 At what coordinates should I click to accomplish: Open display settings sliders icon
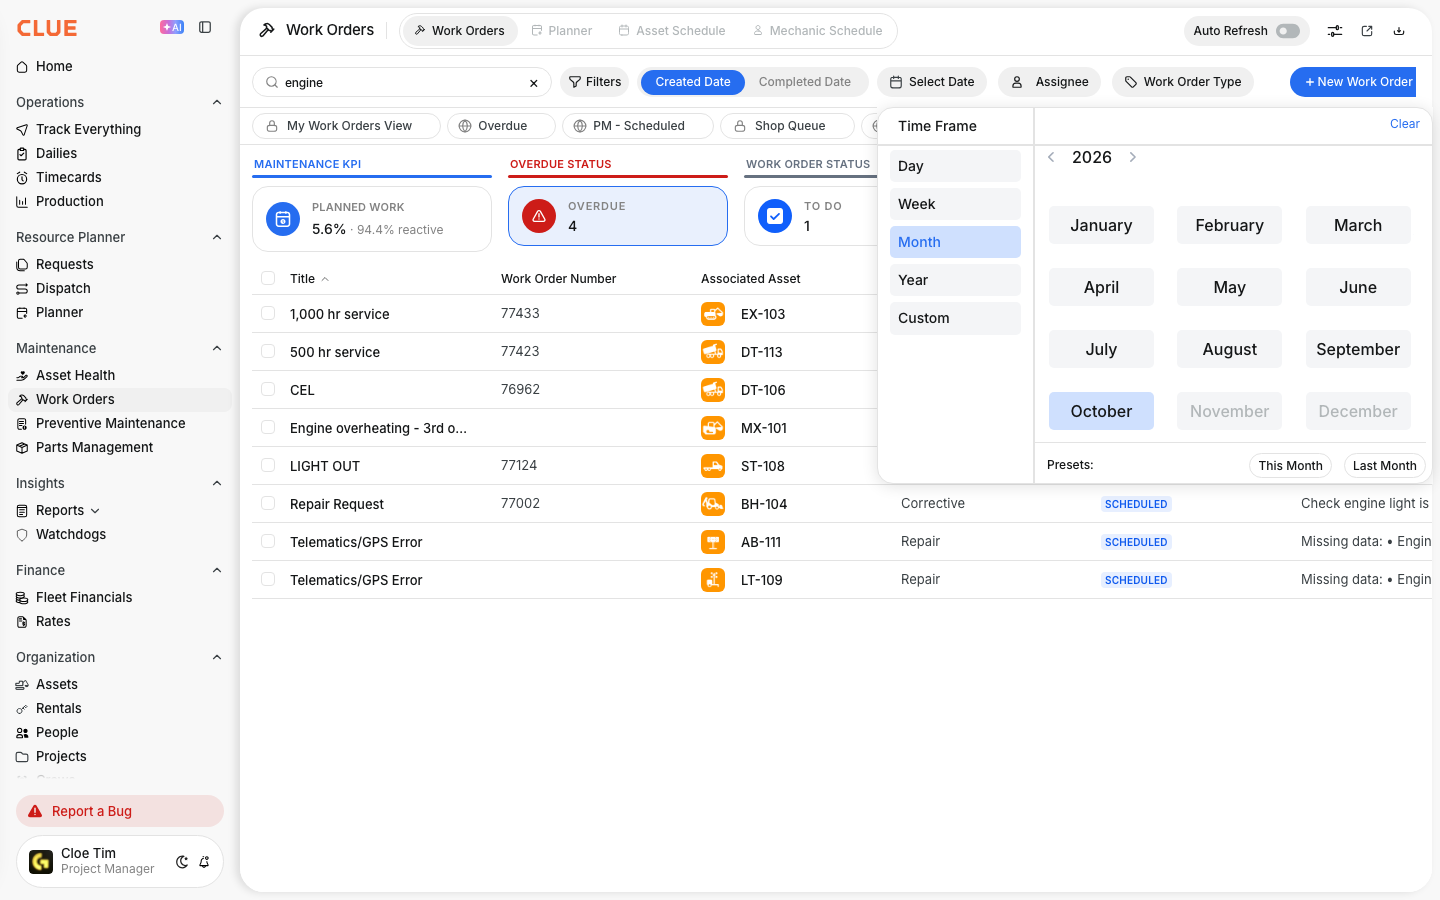1335,31
